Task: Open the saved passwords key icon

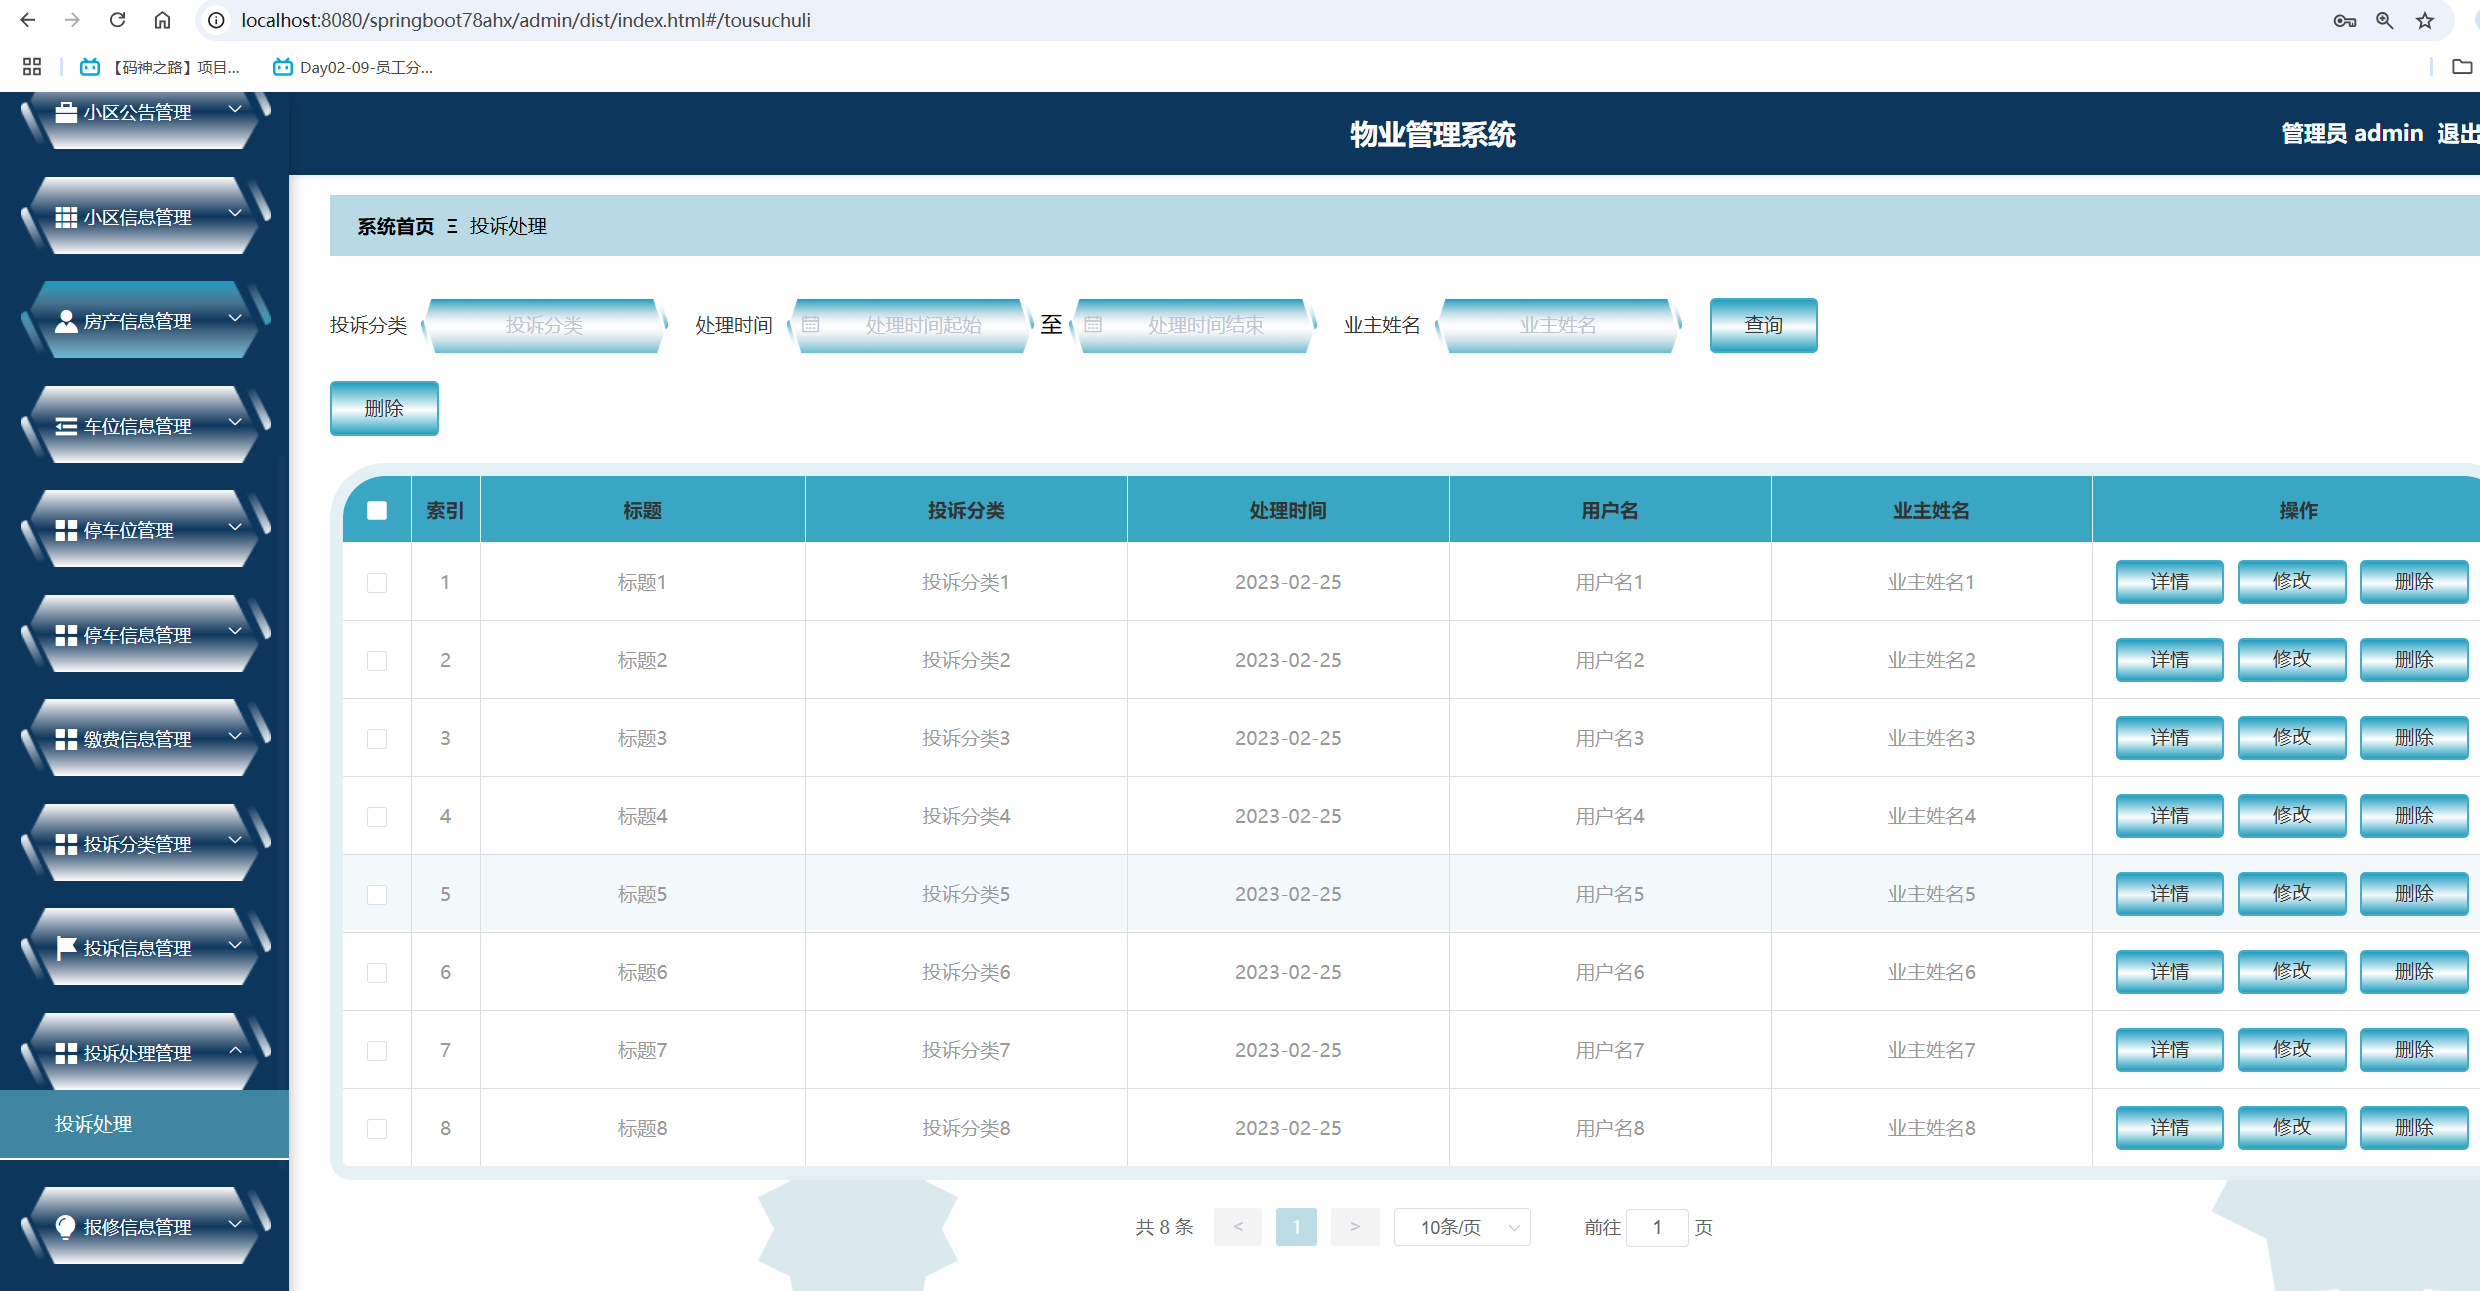Action: coord(2345,20)
